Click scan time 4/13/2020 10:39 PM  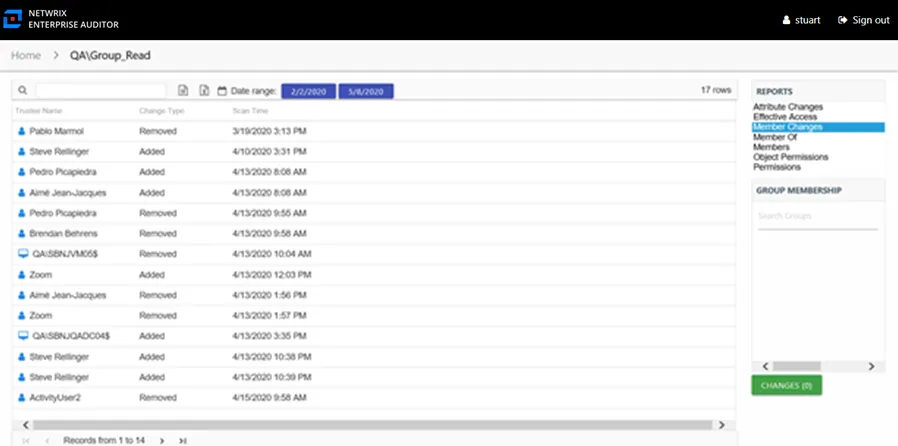(272, 377)
